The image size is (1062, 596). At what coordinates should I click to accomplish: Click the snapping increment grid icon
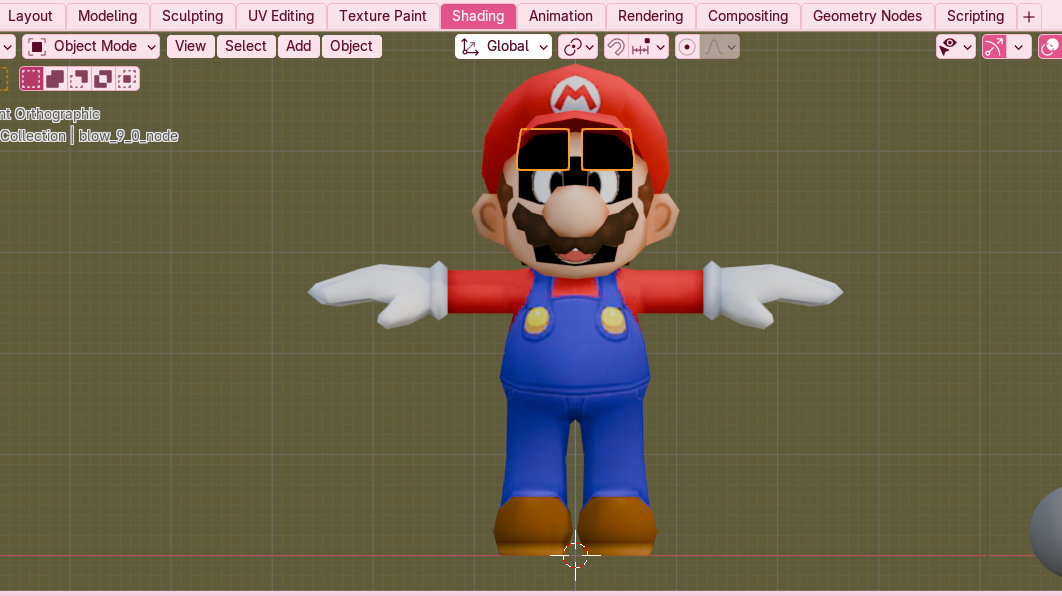pos(641,47)
